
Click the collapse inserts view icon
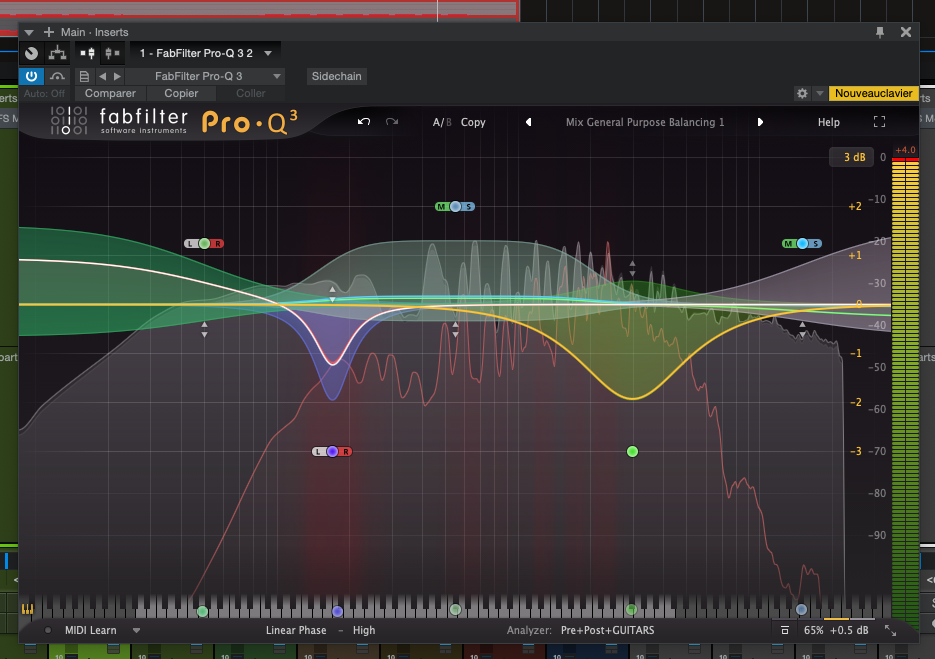[x=112, y=53]
